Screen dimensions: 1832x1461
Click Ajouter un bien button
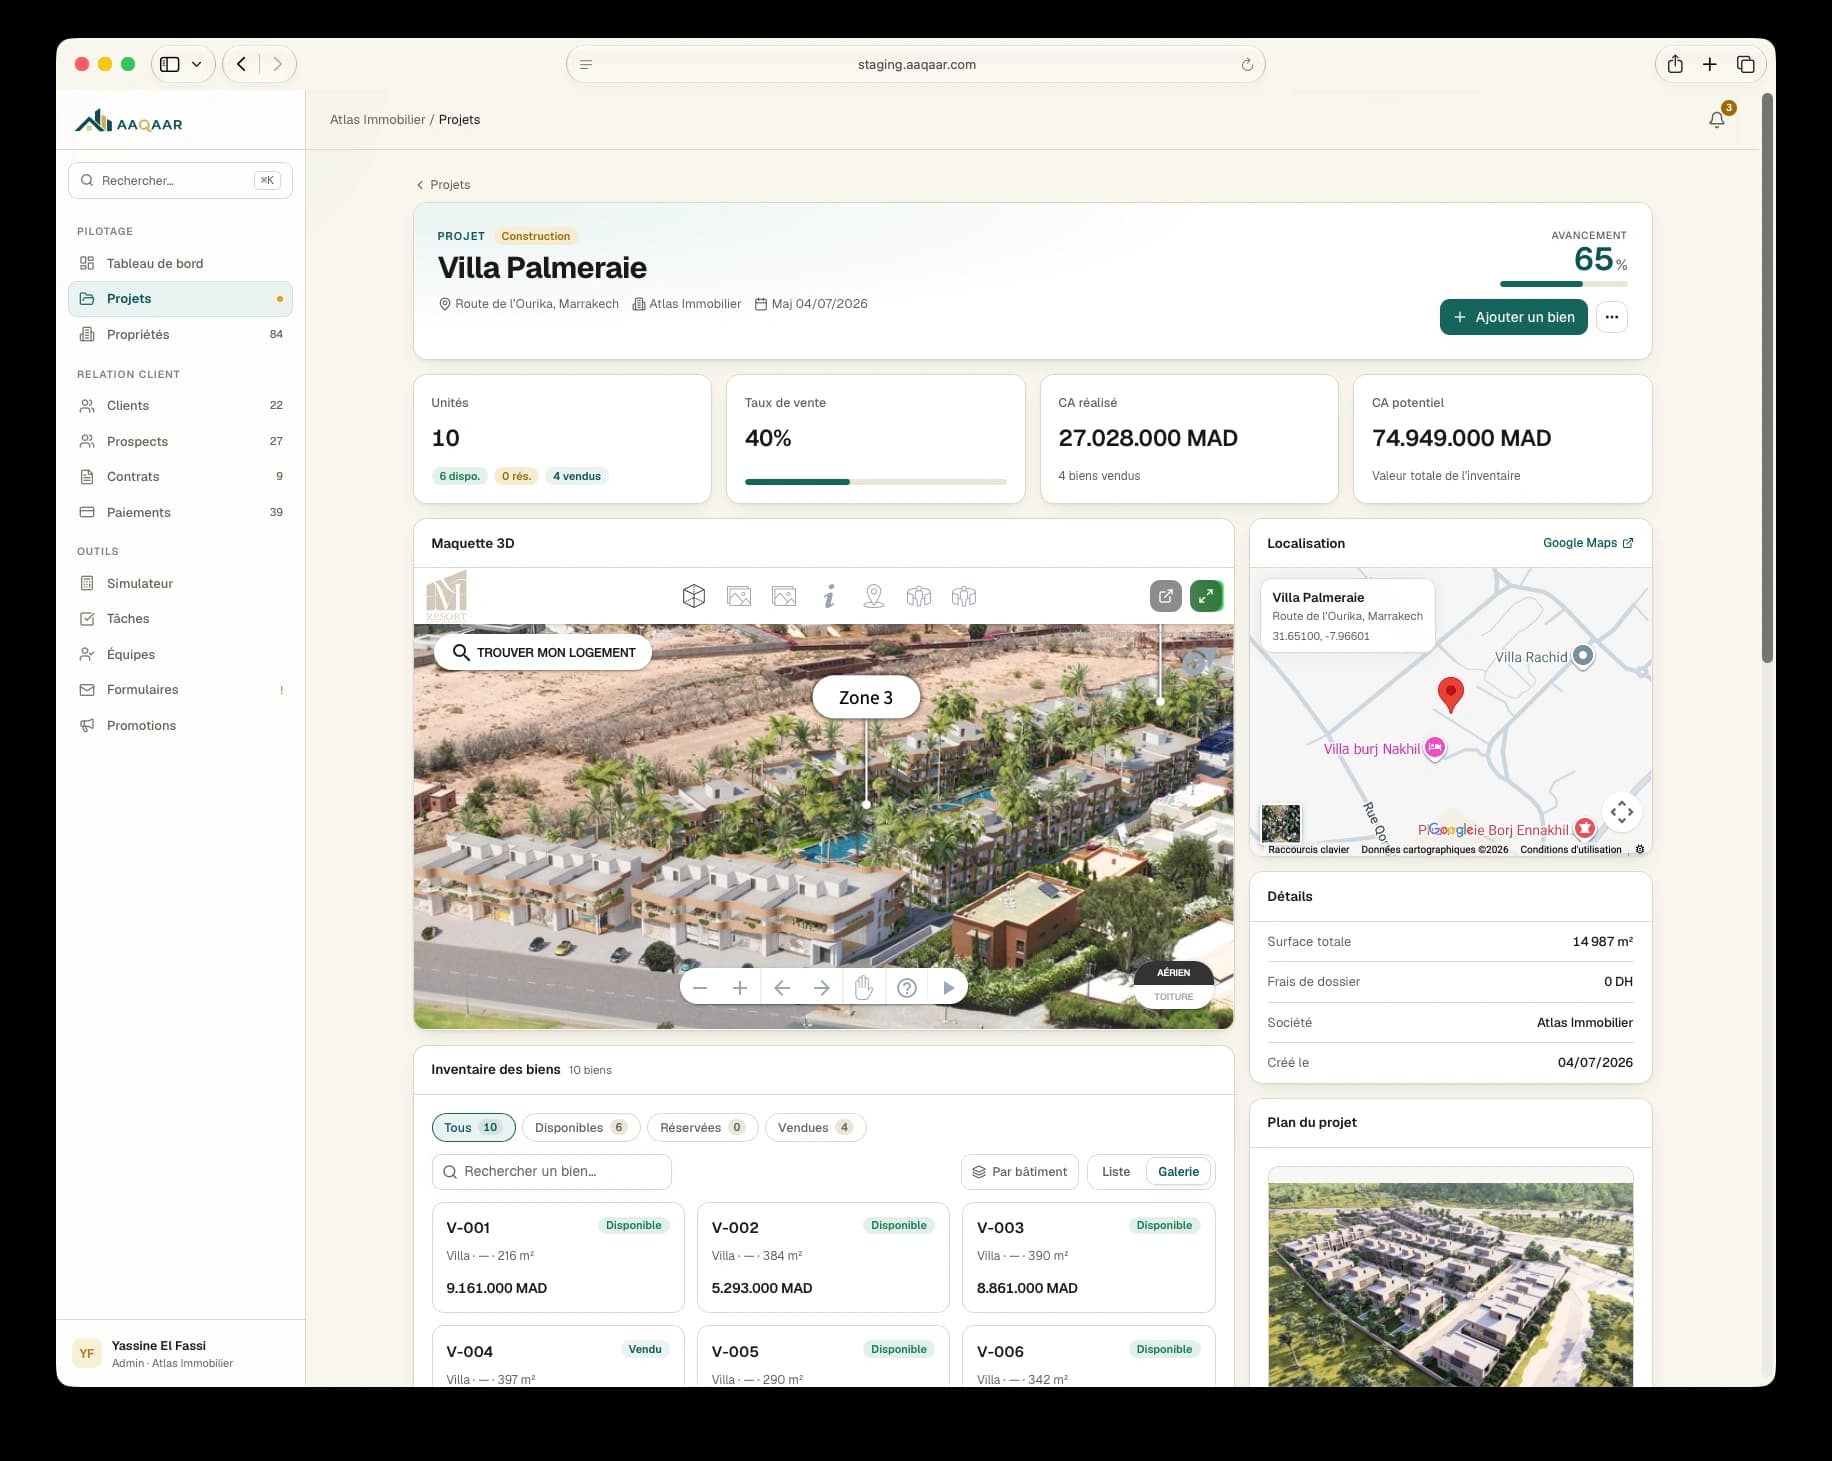click(1514, 317)
